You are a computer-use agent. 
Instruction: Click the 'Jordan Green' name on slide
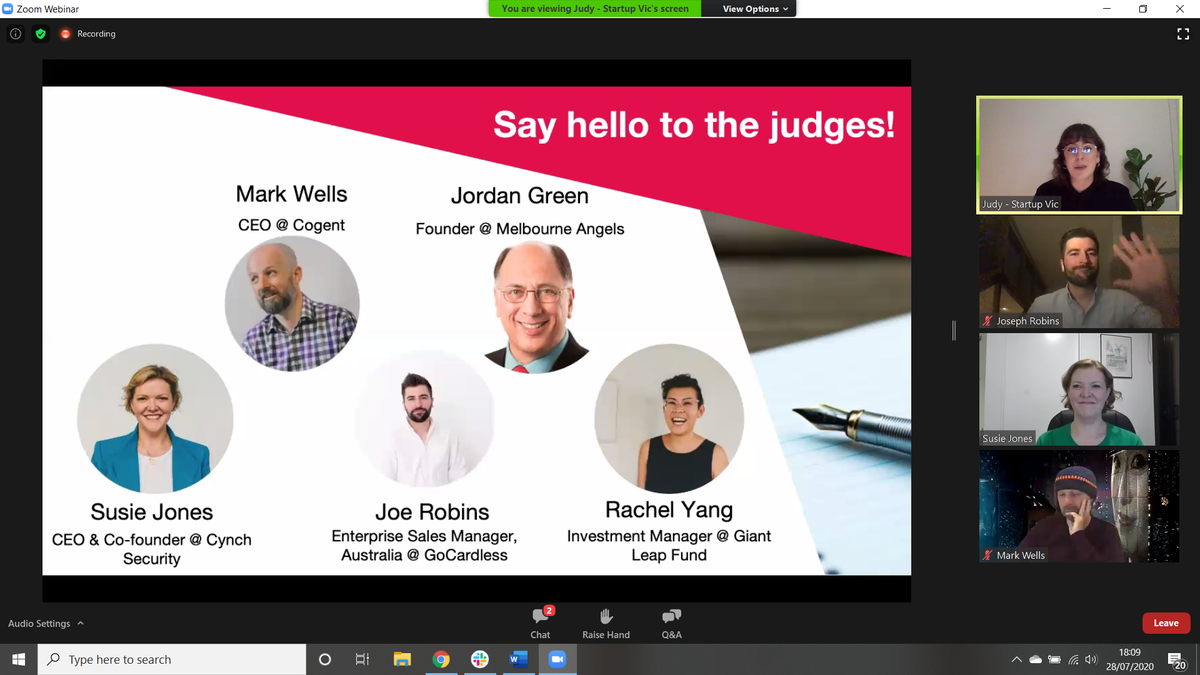tap(519, 195)
